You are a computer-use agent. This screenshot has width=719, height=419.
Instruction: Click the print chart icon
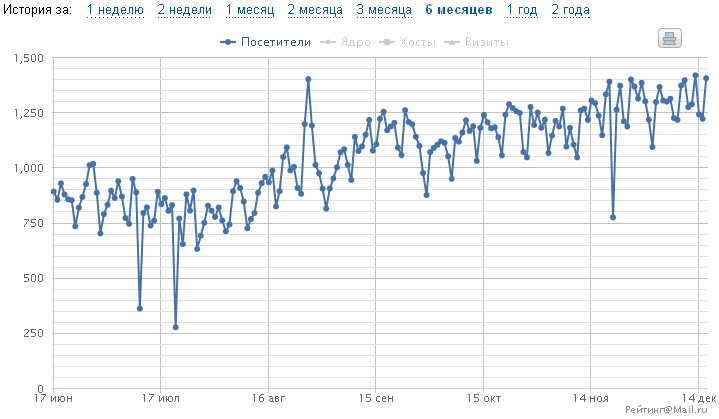pyautogui.click(x=669, y=38)
